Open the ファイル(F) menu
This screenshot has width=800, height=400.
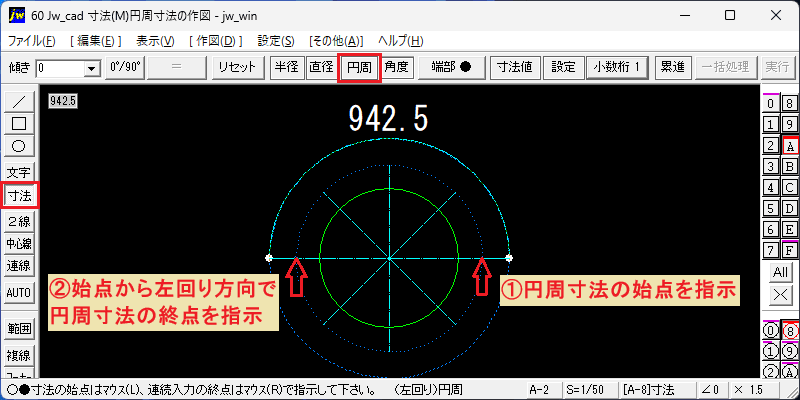click(32, 41)
